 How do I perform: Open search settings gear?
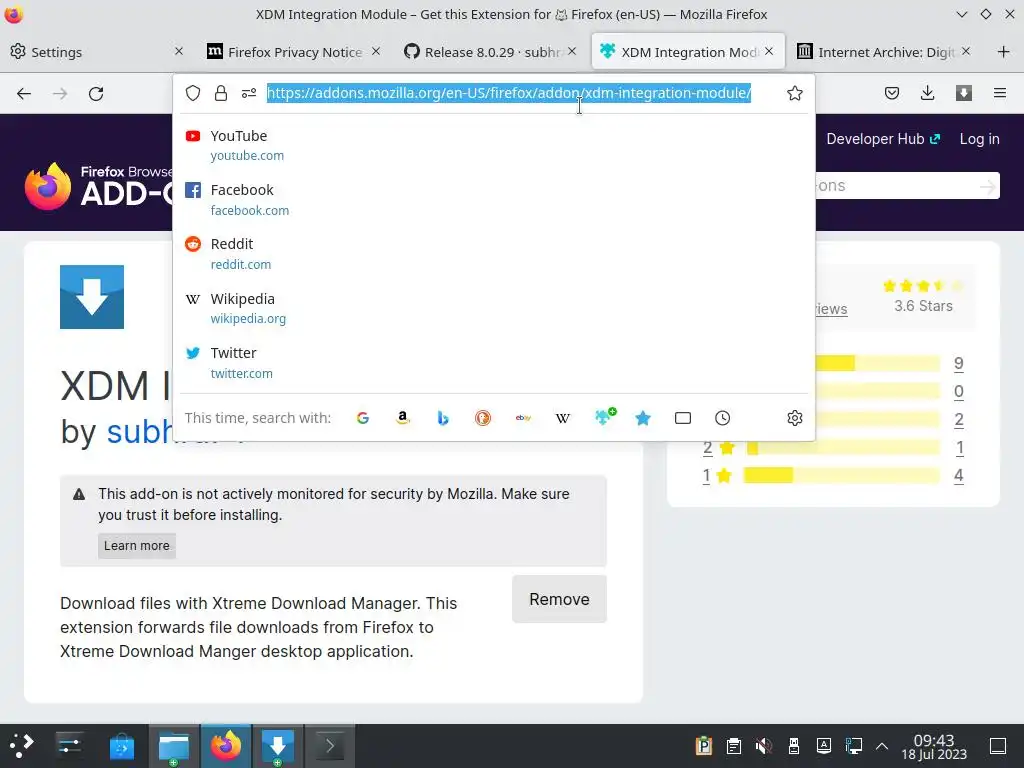tap(795, 418)
